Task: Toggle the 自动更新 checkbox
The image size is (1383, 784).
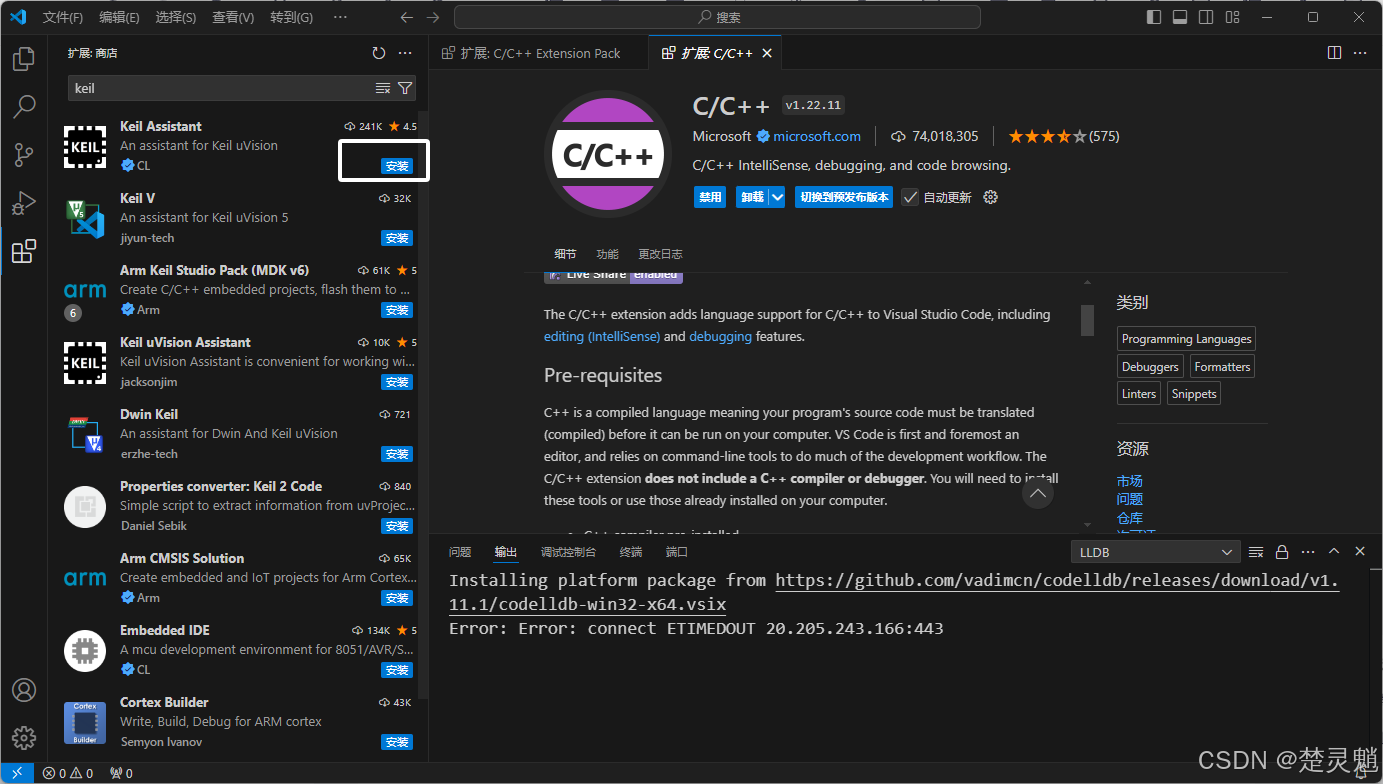Action: (910, 197)
